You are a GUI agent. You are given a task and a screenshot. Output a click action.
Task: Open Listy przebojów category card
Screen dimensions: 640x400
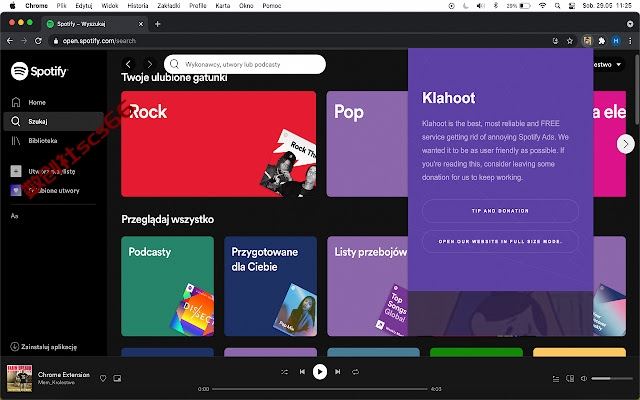pos(367,286)
